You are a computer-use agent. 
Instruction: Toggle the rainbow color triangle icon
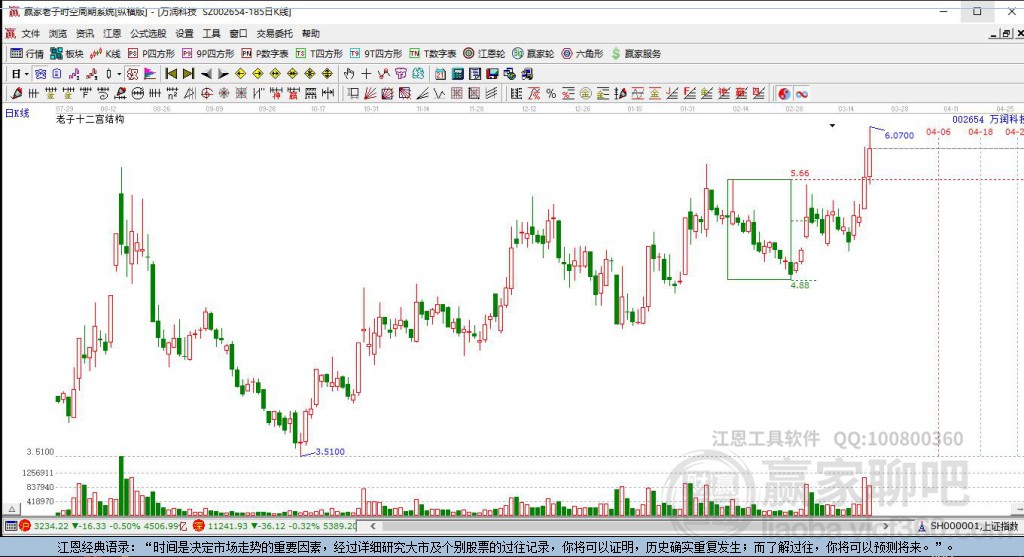pos(150,74)
